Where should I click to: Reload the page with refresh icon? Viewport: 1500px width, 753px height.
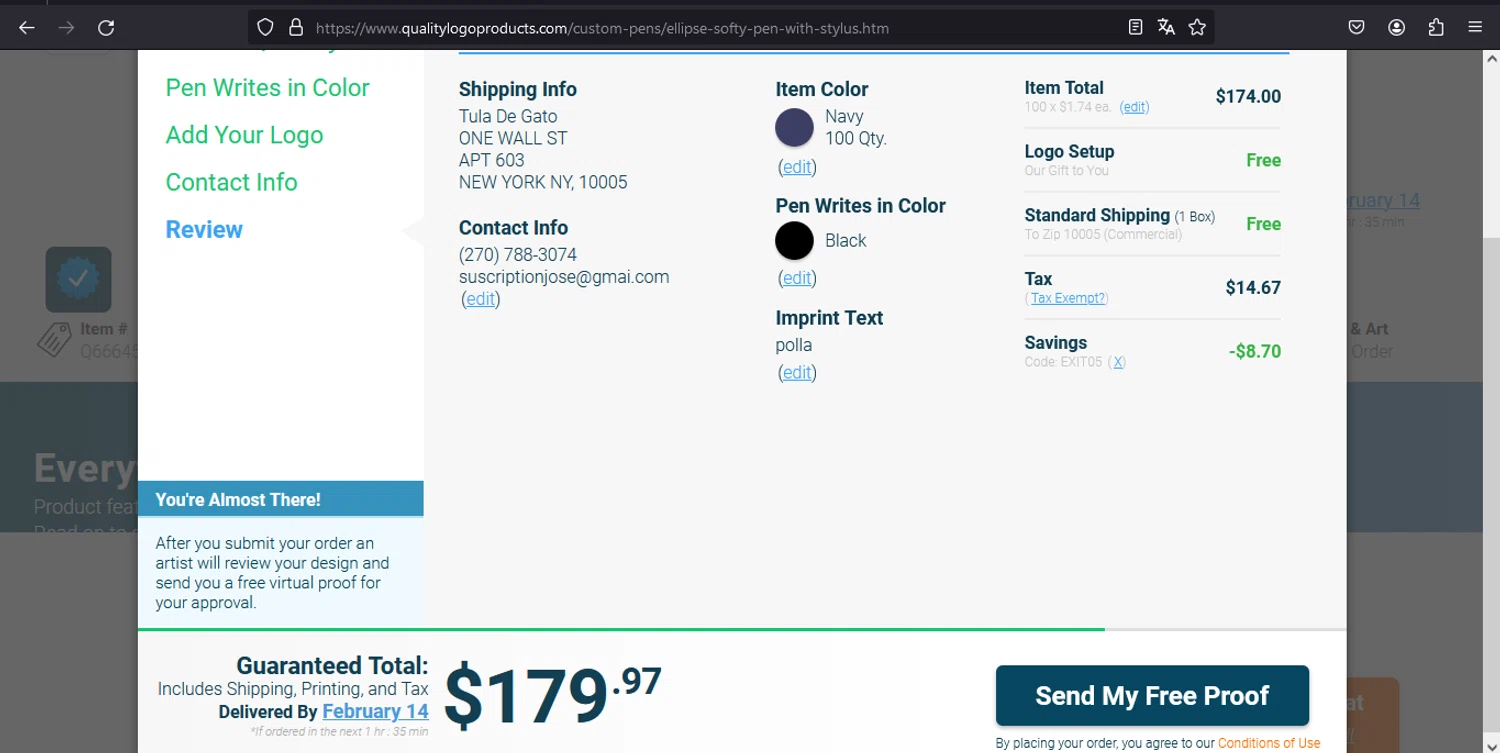(106, 28)
